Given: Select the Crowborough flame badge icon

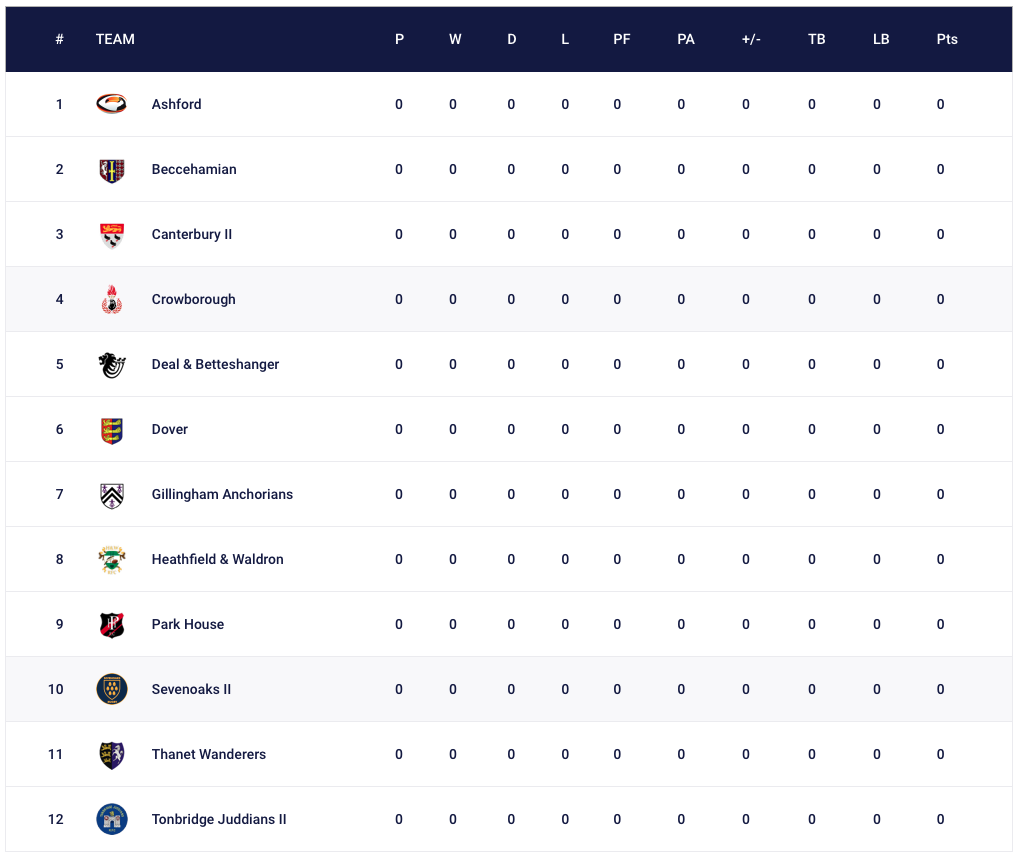Looking at the screenshot, I should click(x=111, y=300).
